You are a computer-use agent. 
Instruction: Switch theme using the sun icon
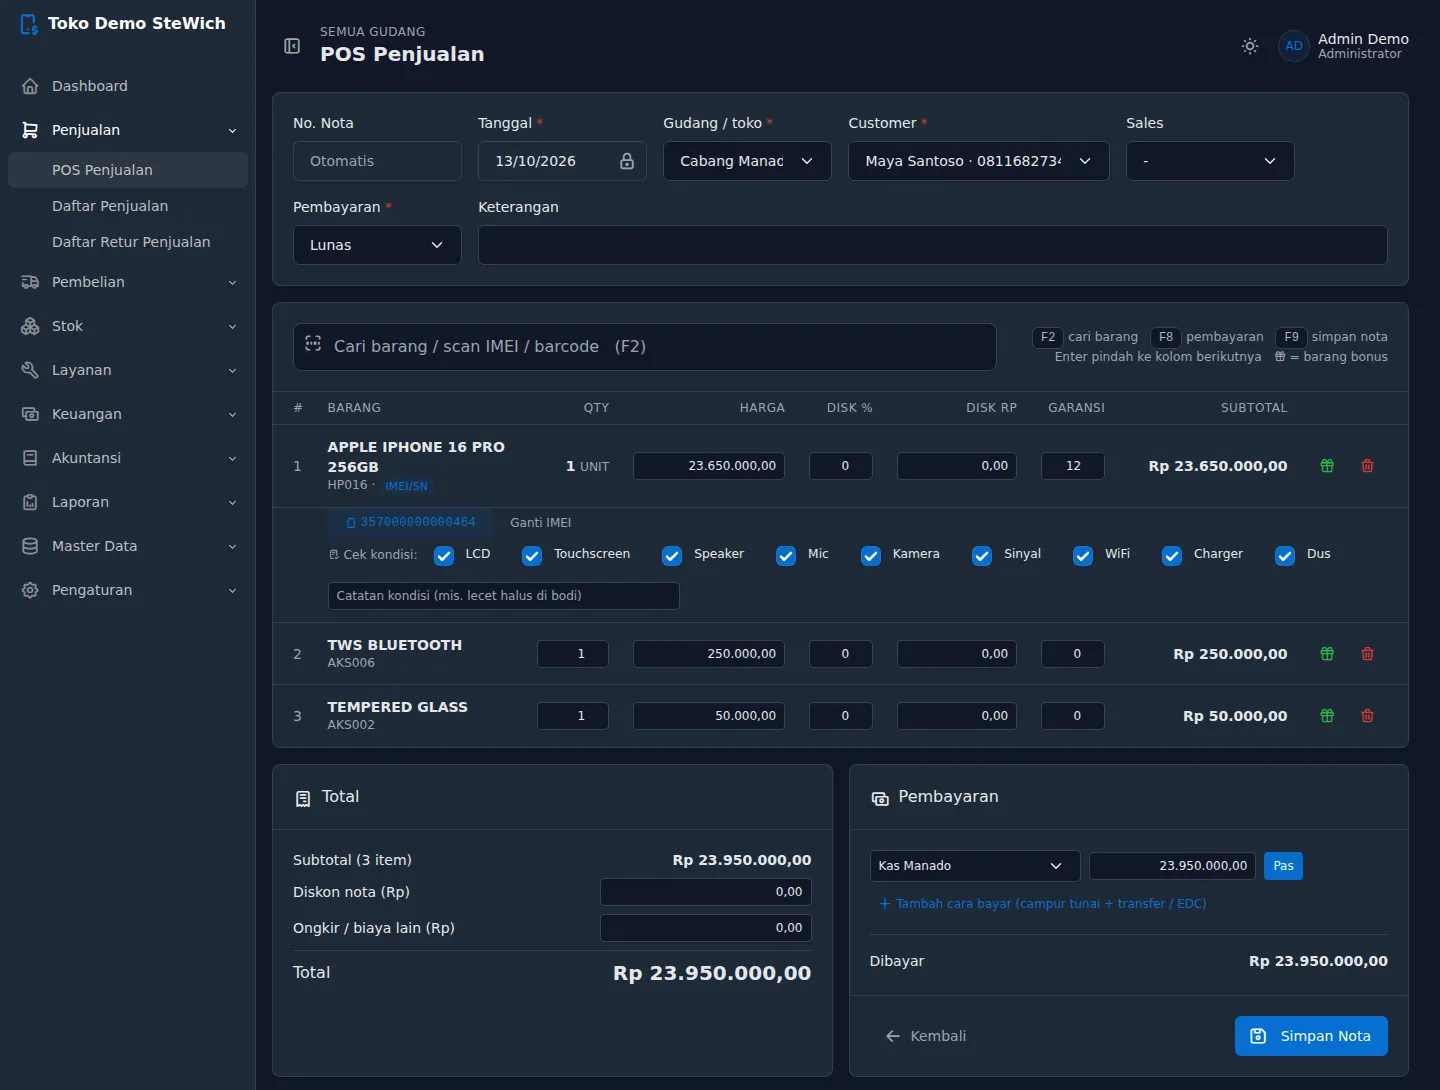tap(1250, 46)
